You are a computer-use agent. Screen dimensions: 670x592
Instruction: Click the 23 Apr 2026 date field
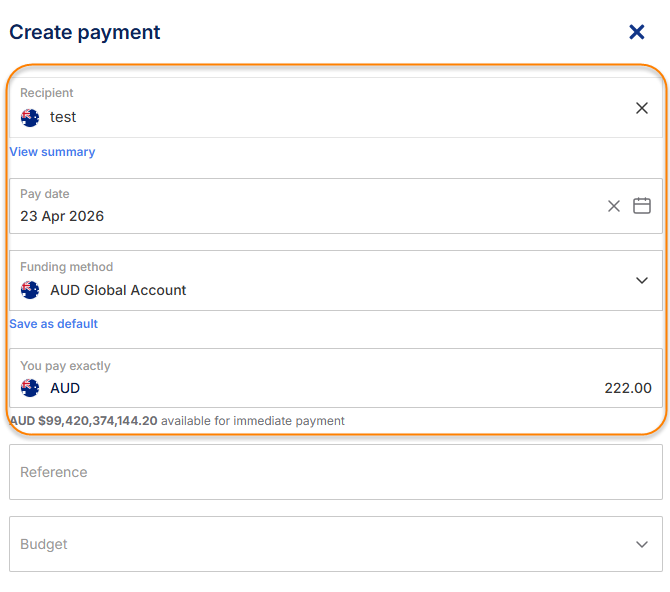[x=336, y=206]
